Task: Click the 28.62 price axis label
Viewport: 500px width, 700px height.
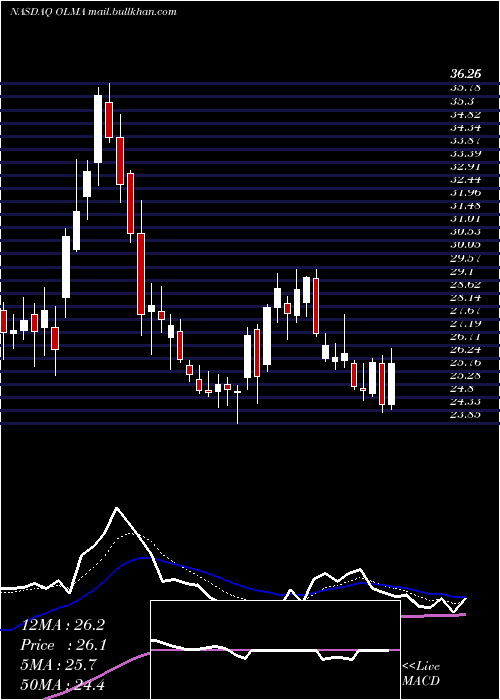Action: [x=466, y=284]
